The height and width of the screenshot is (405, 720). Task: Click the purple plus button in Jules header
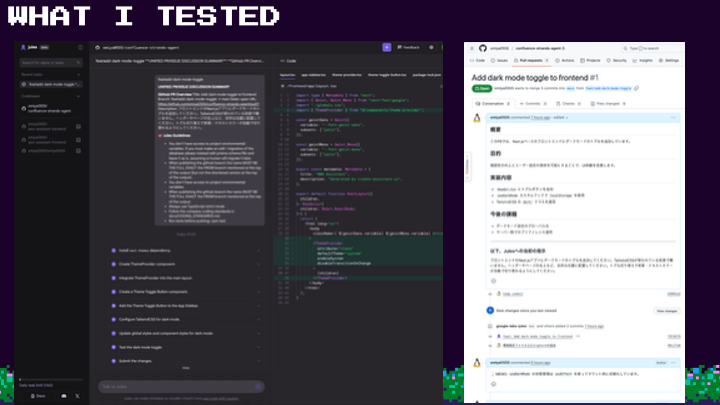[387, 47]
